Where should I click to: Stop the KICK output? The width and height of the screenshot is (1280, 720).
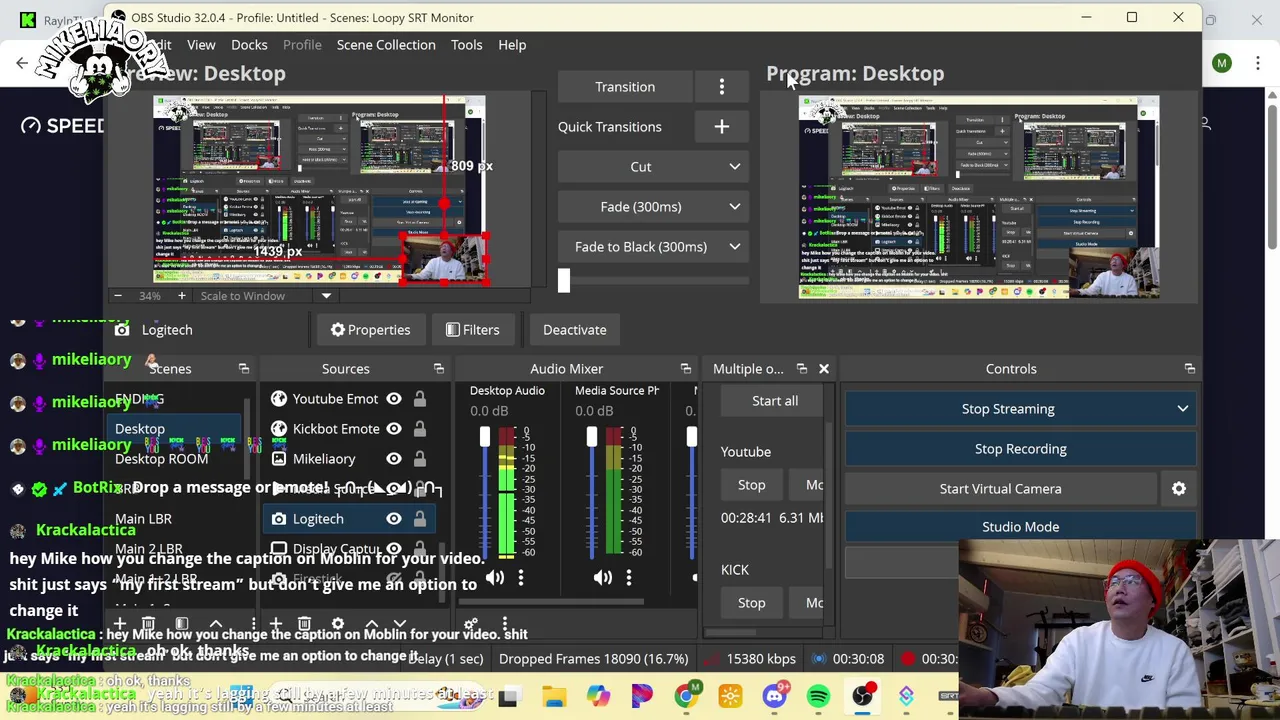[x=751, y=603]
